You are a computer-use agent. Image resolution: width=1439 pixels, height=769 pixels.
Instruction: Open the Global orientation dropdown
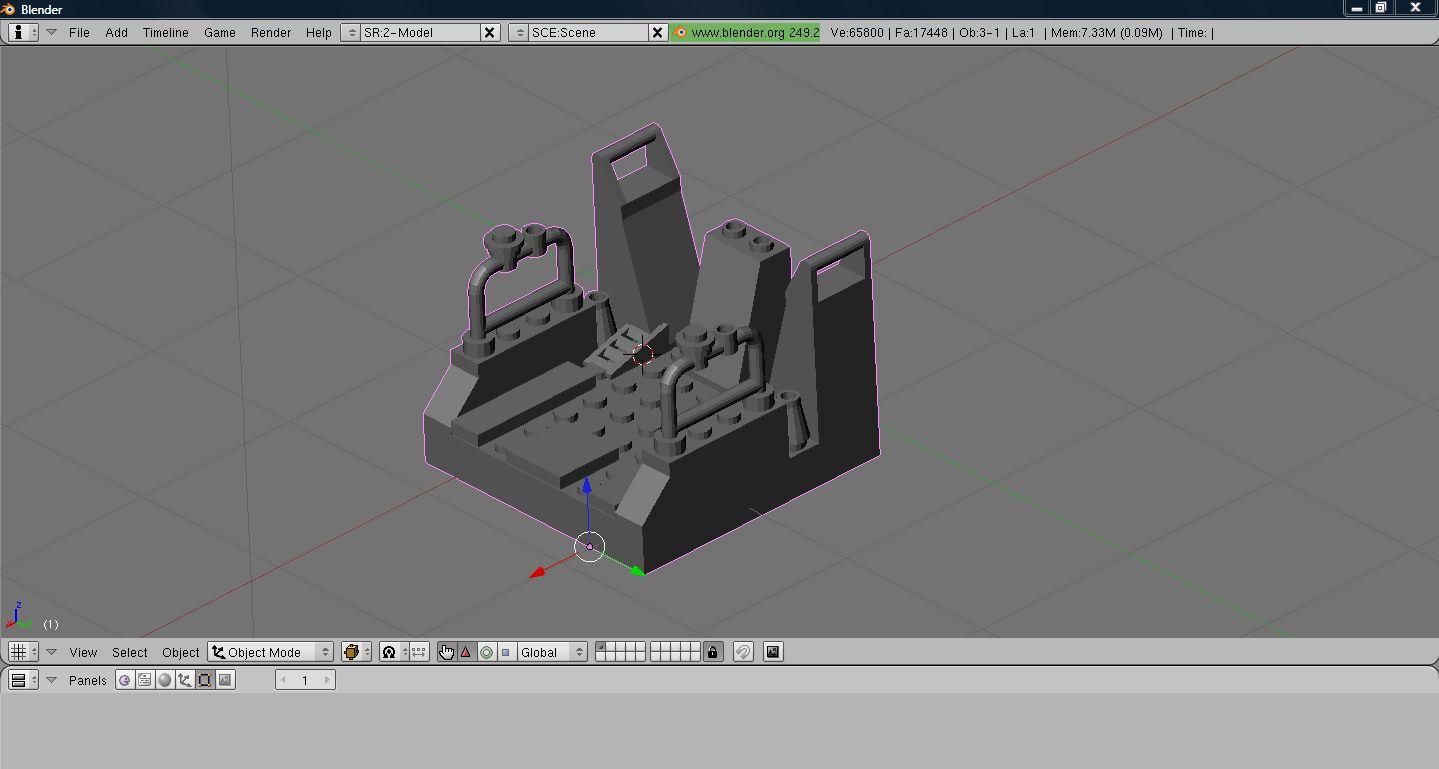pyautogui.click(x=551, y=652)
